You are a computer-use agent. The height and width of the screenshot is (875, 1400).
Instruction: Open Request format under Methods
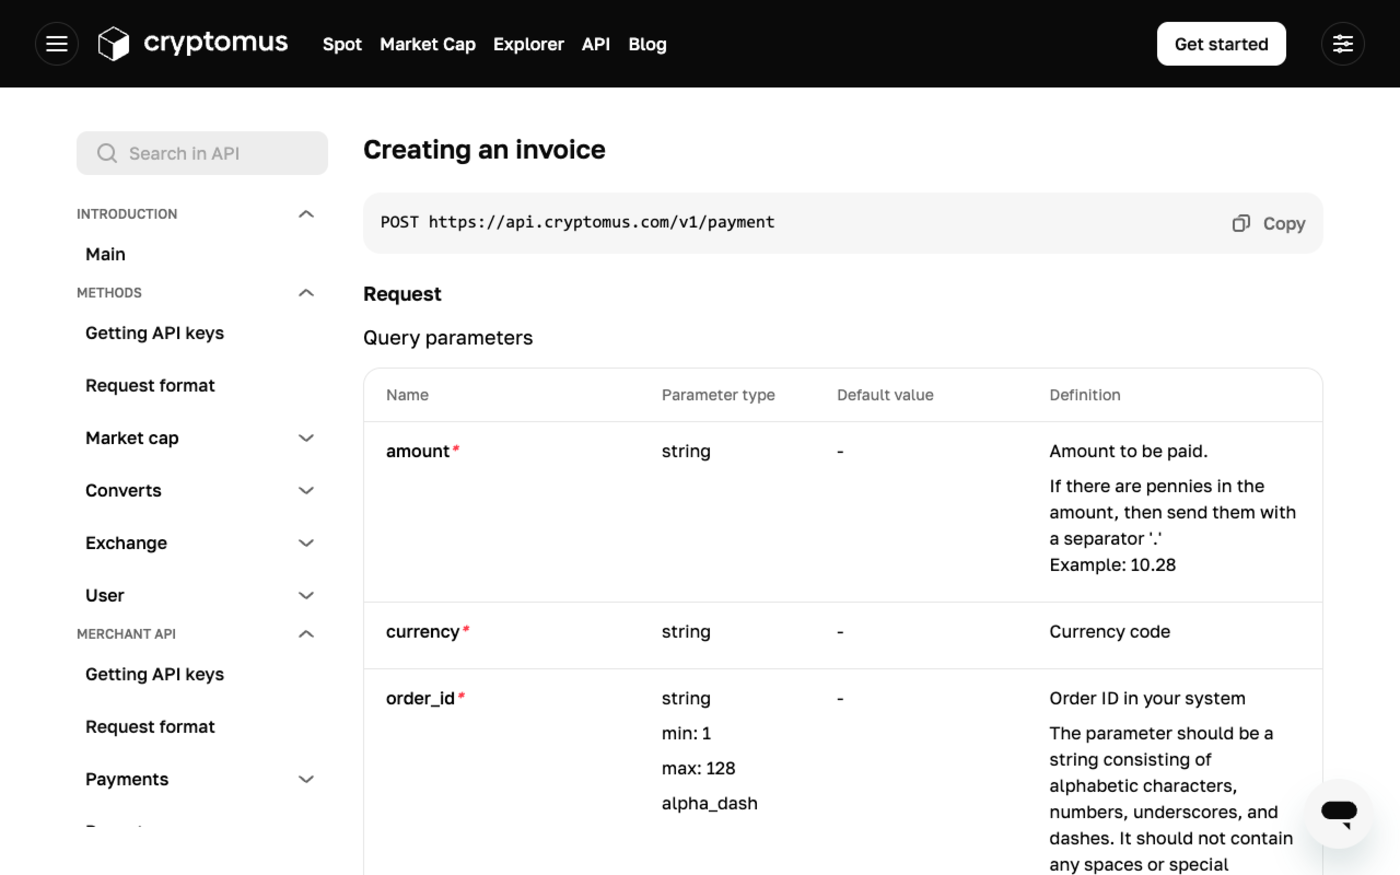click(x=150, y=385)
